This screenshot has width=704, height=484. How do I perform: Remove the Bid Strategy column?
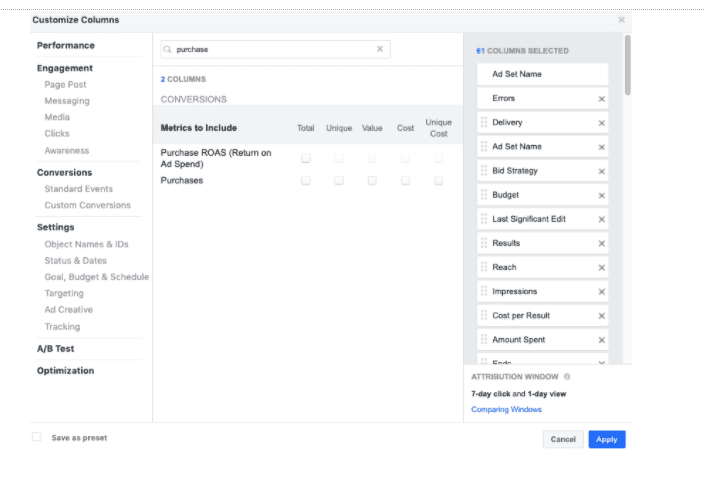601,171
